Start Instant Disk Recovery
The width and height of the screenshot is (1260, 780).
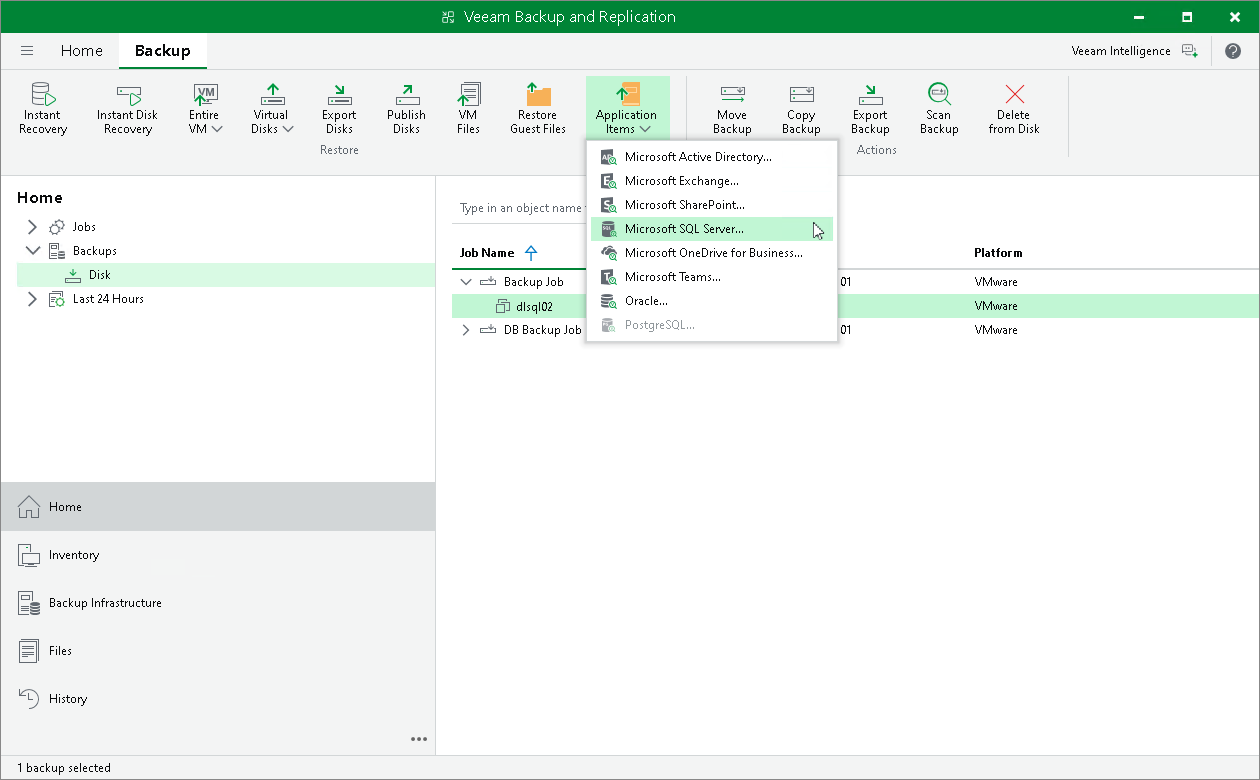127,108
